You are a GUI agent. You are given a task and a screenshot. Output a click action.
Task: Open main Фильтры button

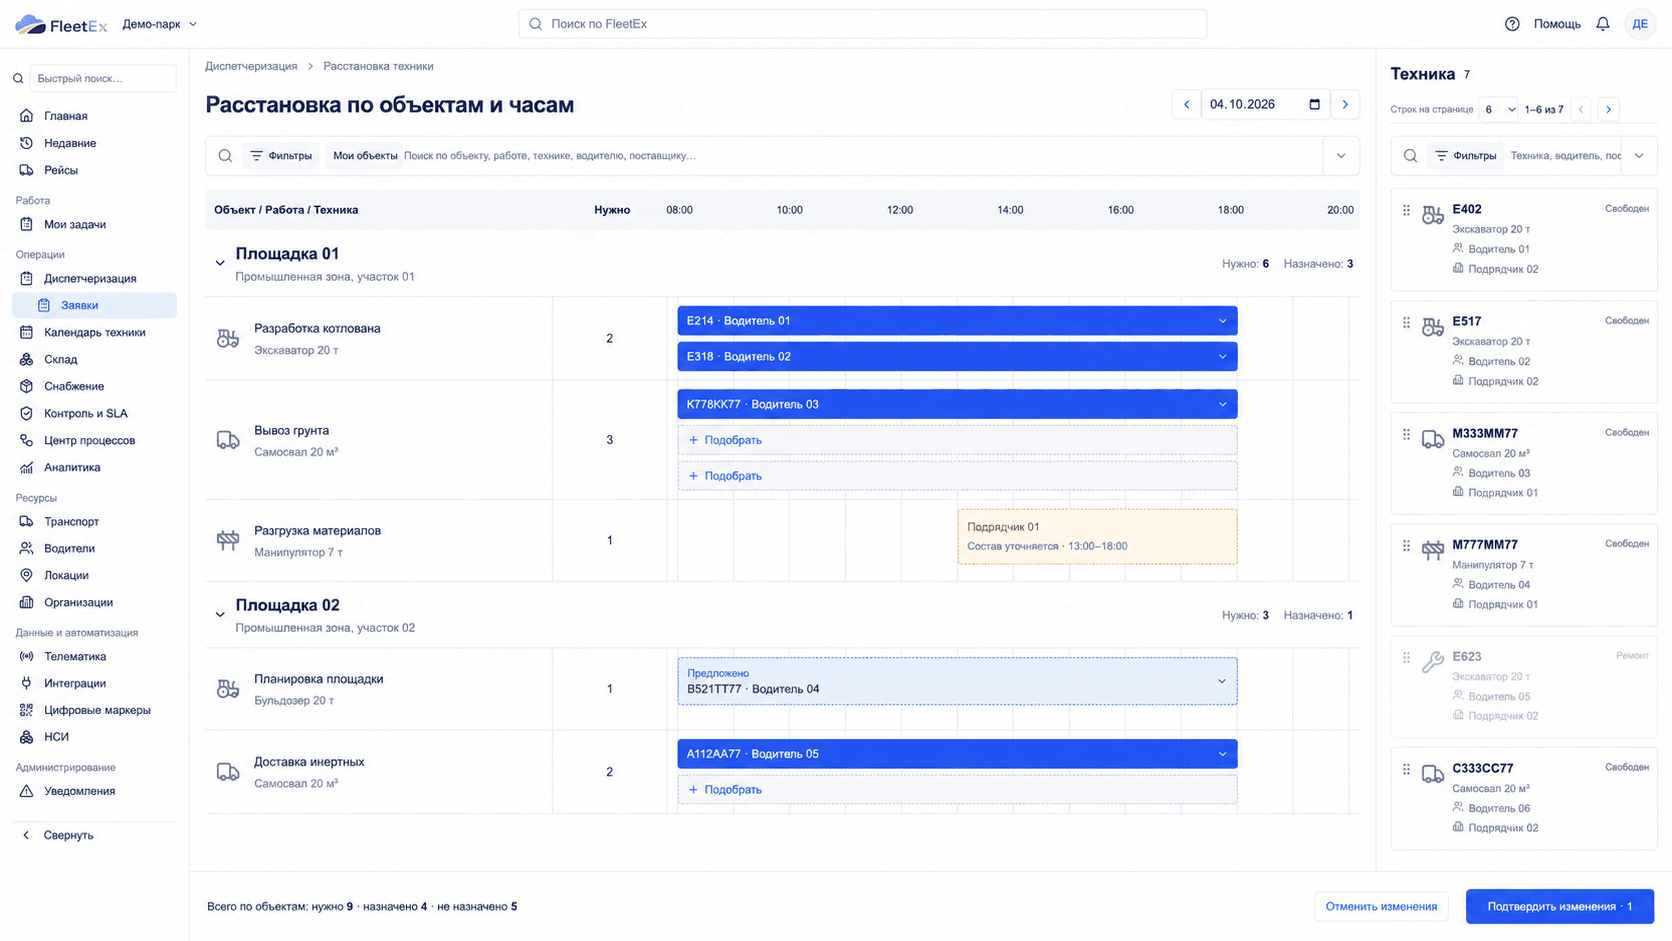pos(281,156)
